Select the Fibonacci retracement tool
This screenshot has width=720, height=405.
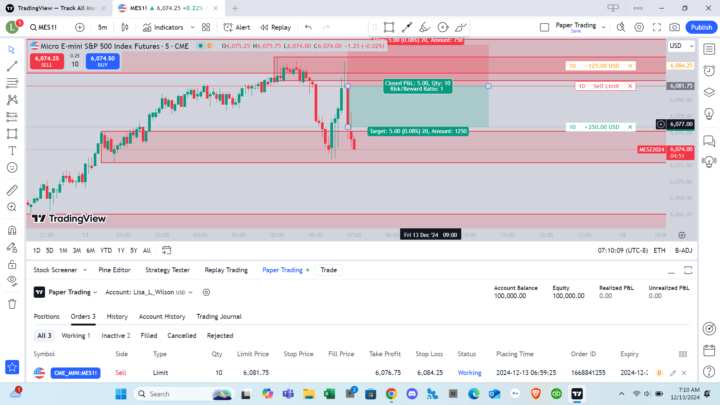[x=12, y=83]
